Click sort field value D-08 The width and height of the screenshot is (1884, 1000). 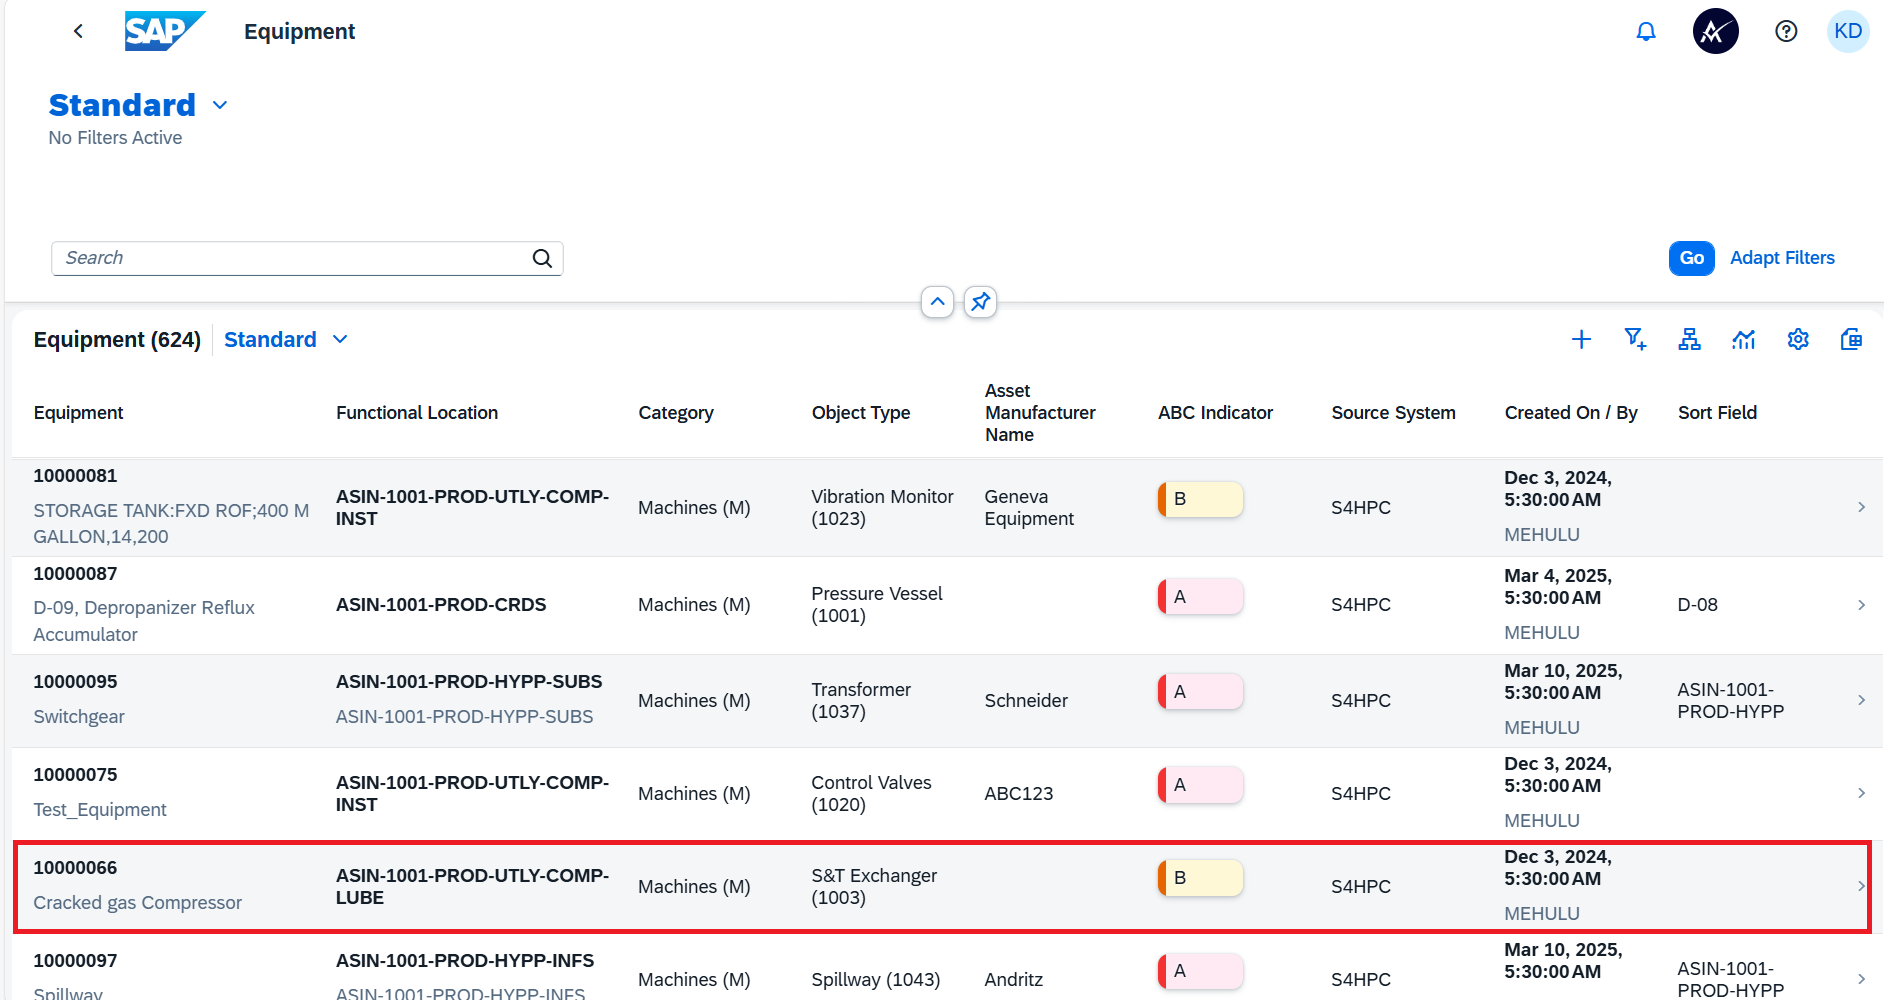pos(1697,605)
